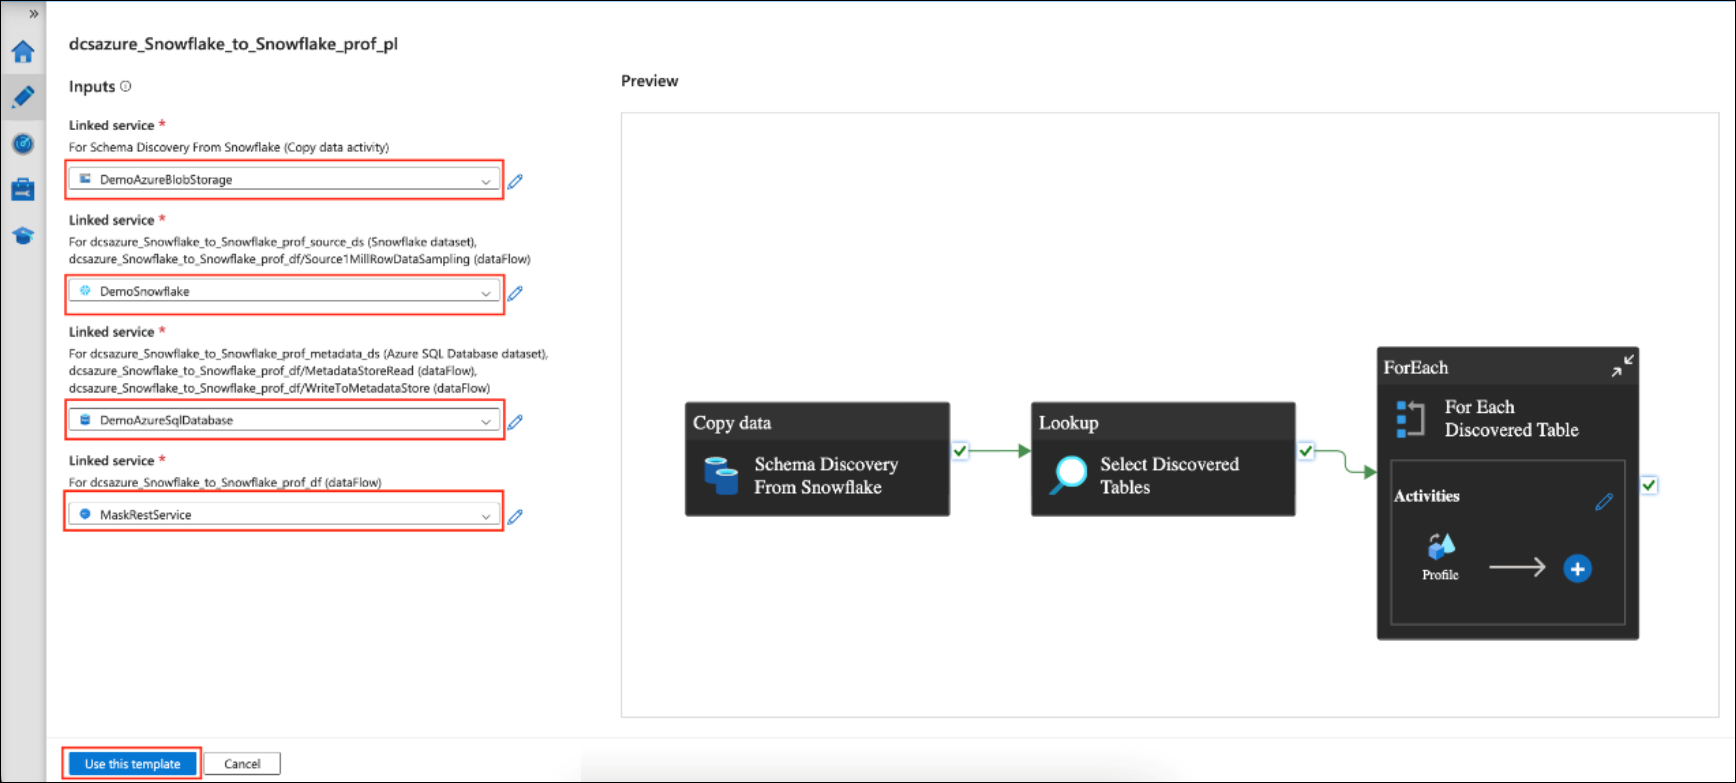Click the Use this template button
Image resolution: width=1736 pixels, height=783 pixels.
pos(132,764)
